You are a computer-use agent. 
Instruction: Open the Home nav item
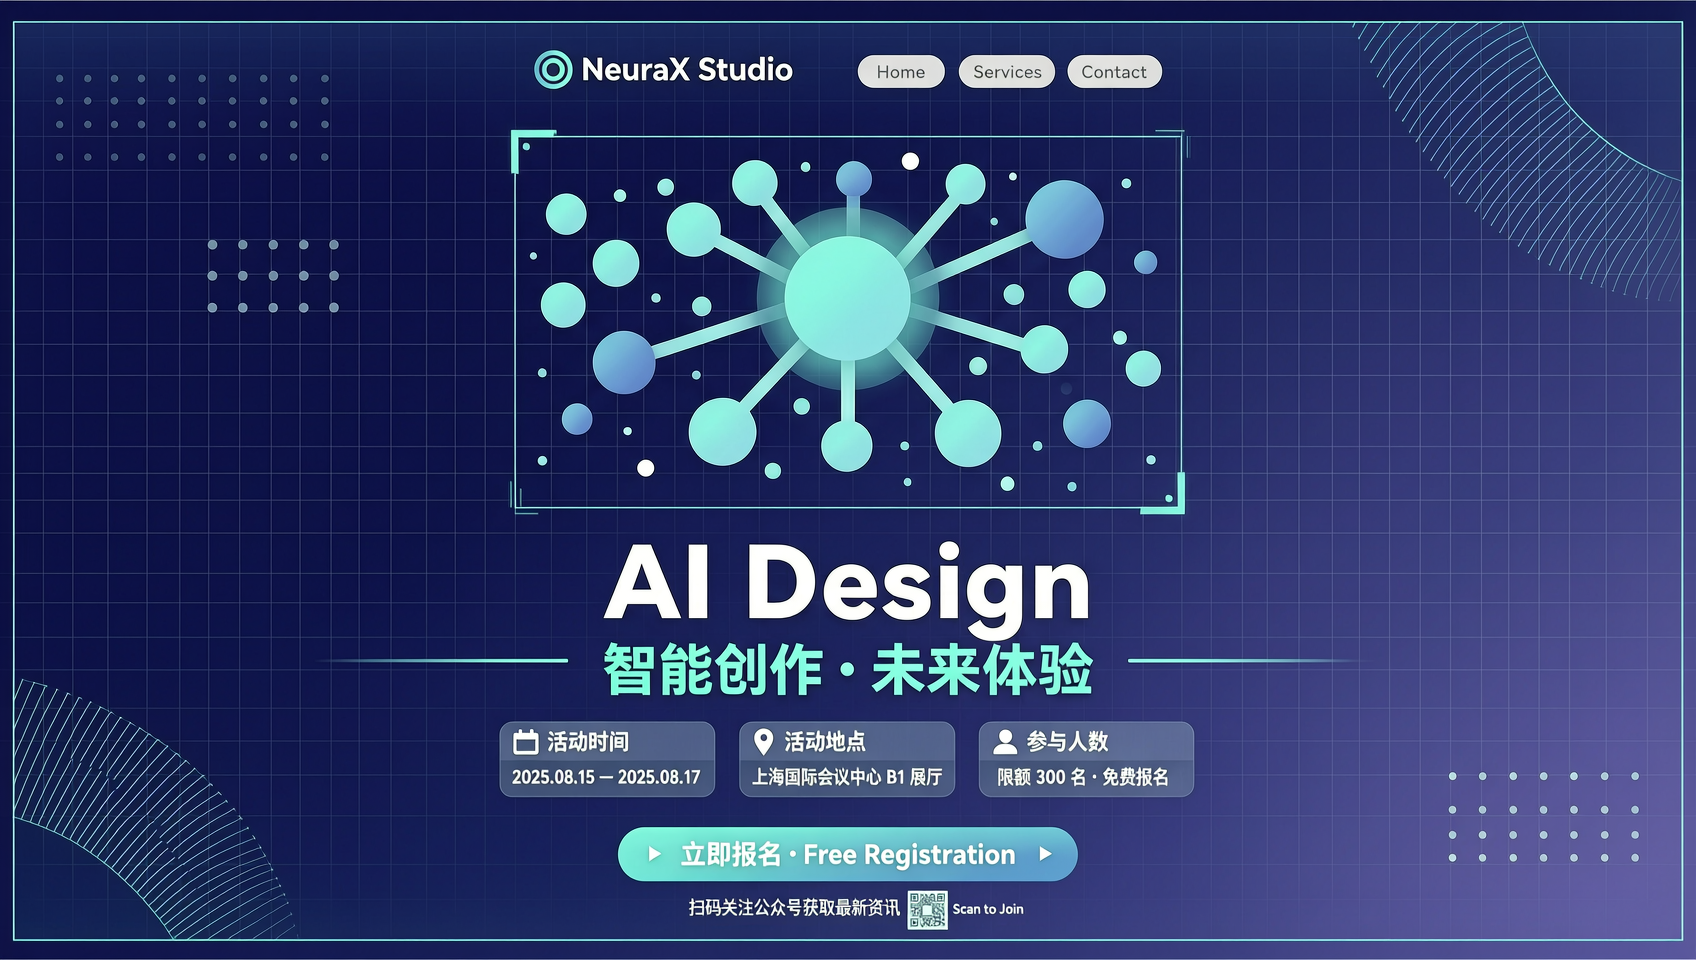[901, 72]
